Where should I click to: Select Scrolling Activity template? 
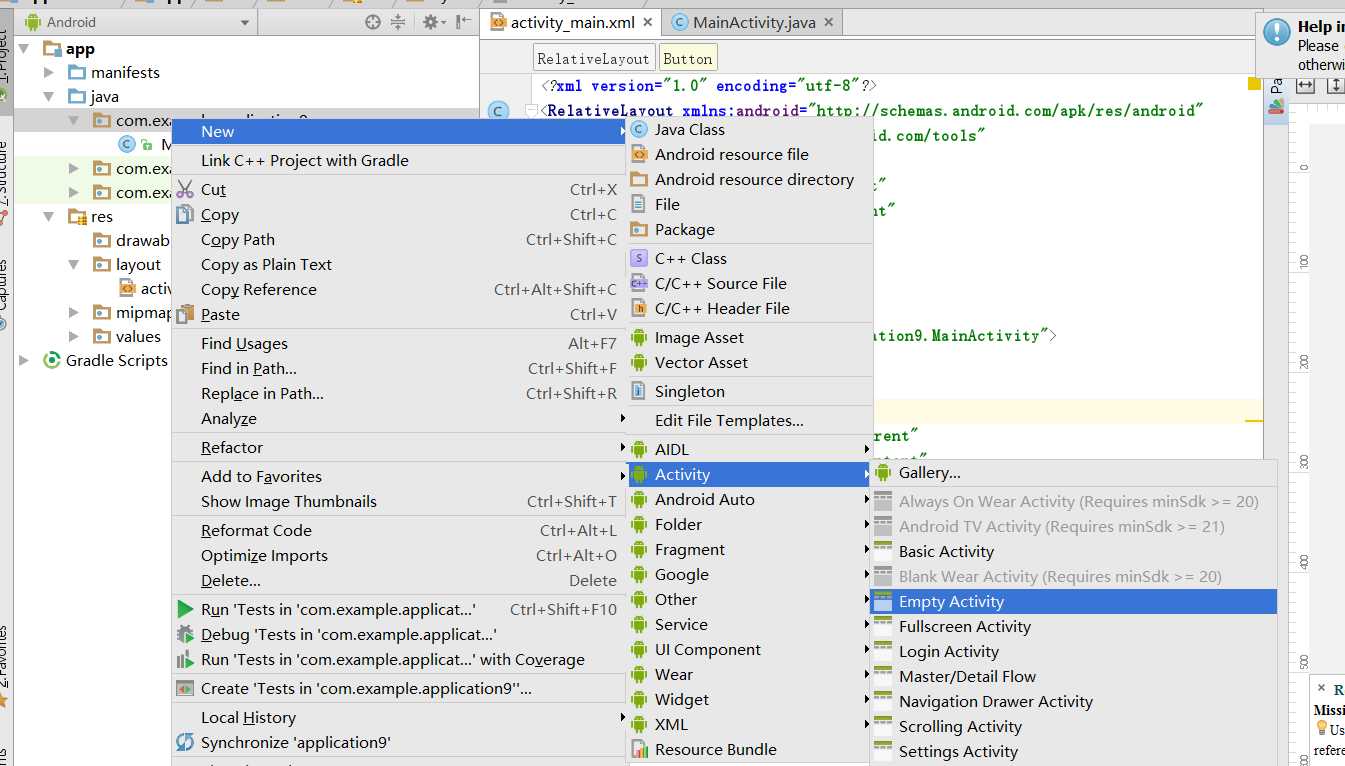[1073, 726]
